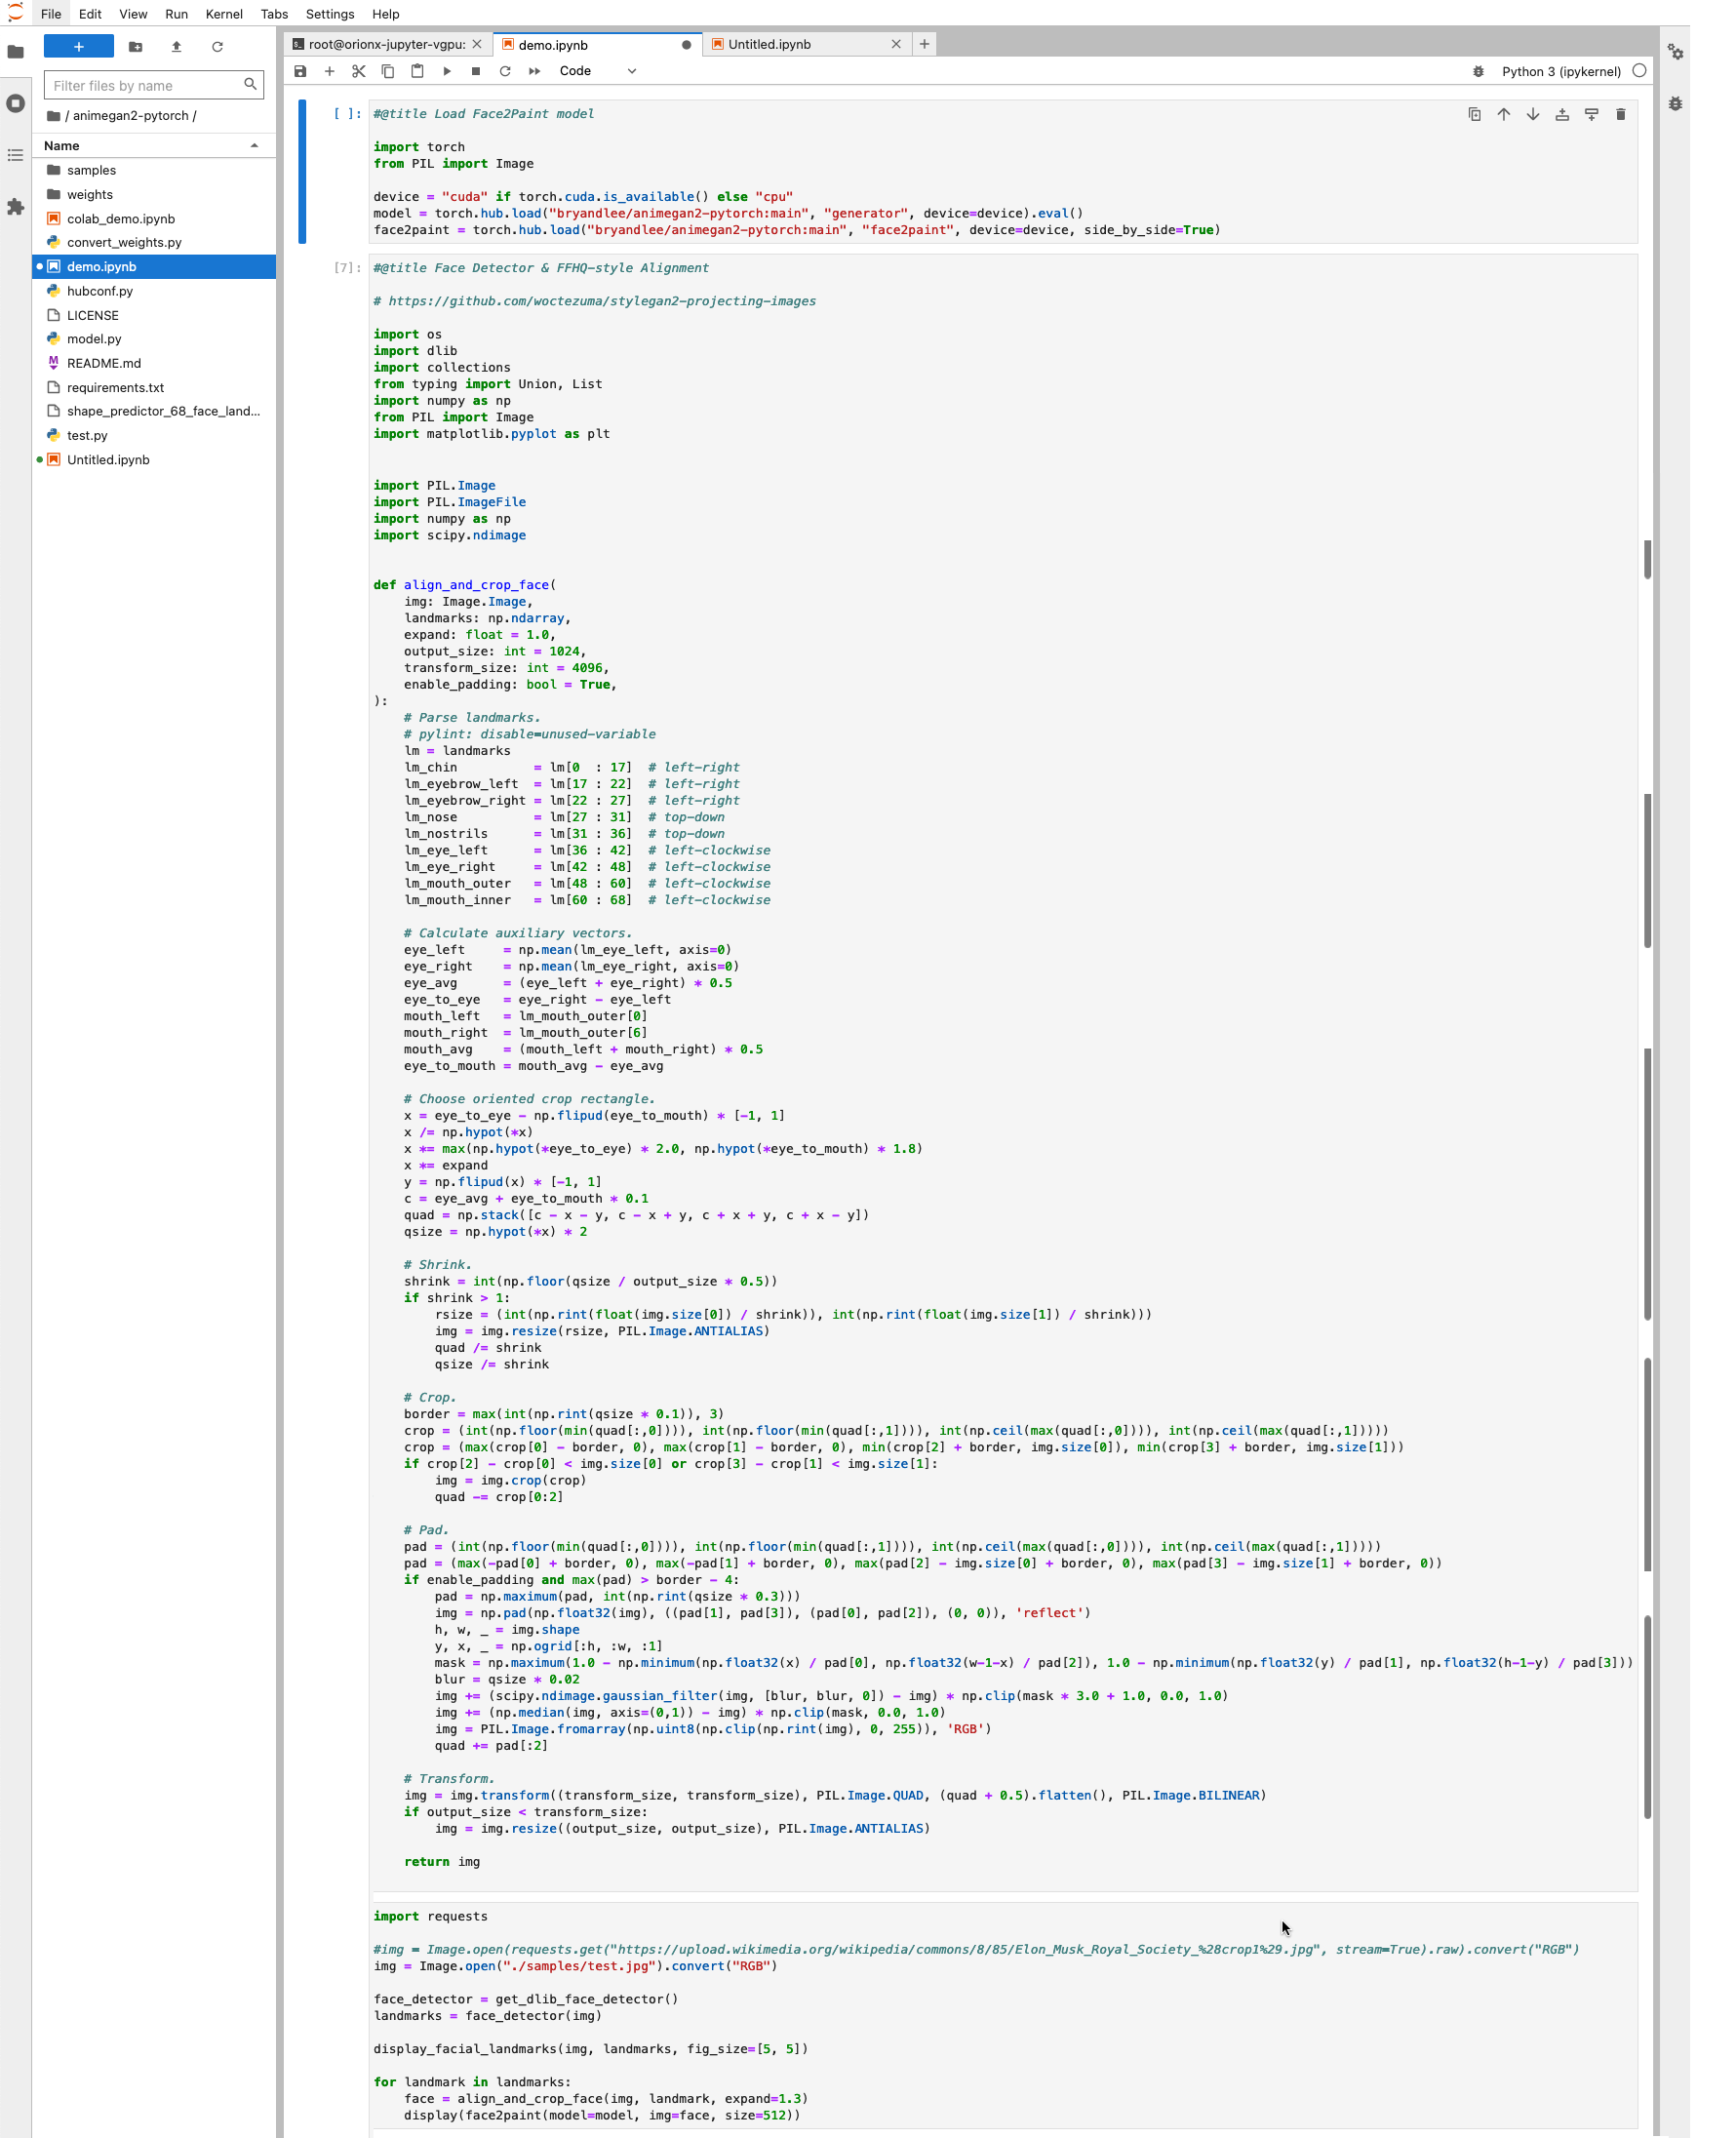
Task: Open the Property Inspector in right sidebar
Action: pos(1675,52)
